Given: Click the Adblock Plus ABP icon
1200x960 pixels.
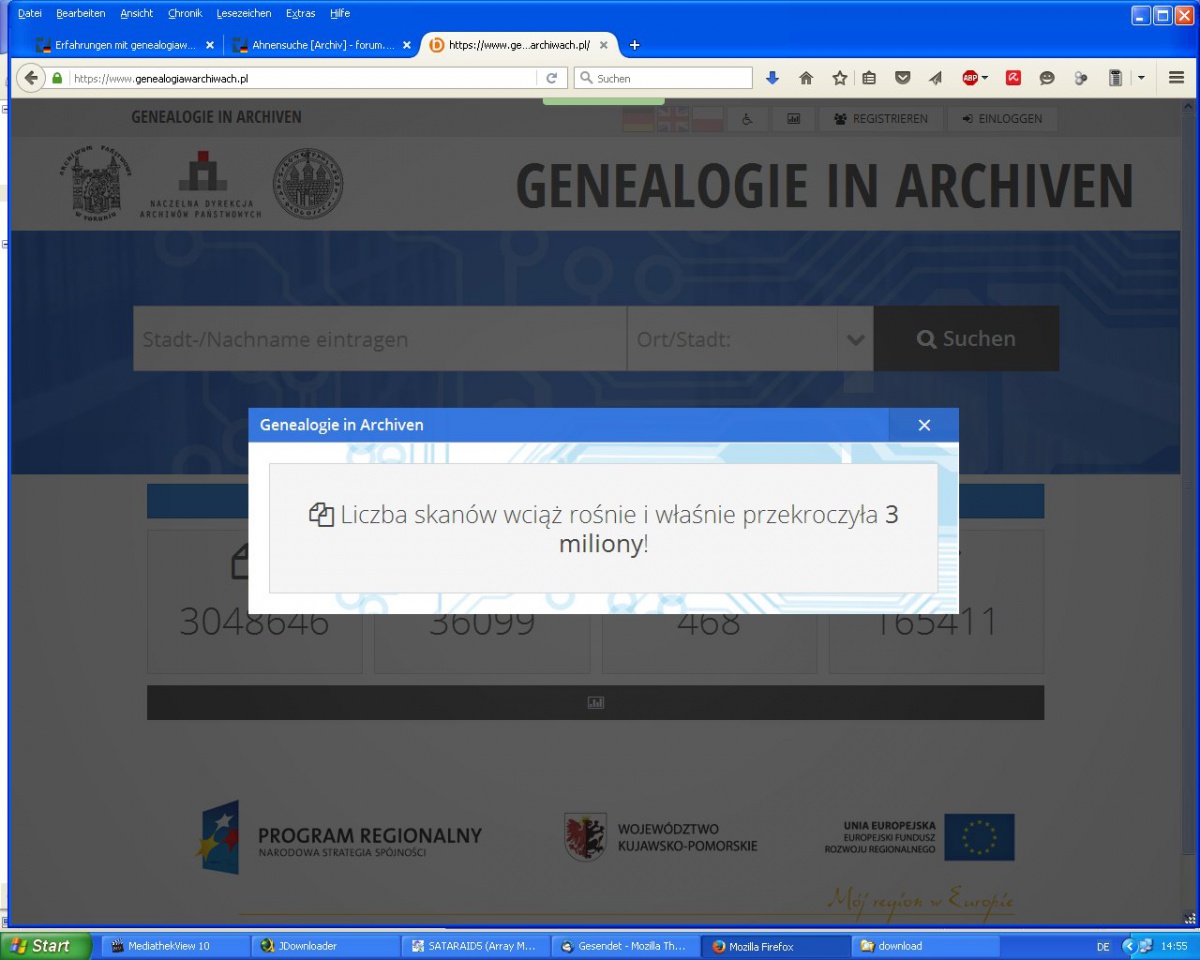Looking at the screenshot, I should tap(969, 78).
